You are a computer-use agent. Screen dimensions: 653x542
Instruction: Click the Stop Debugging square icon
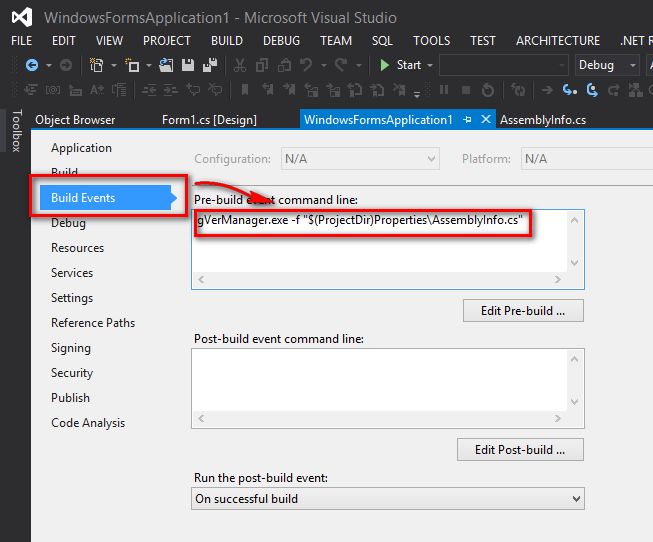[466, 90]
